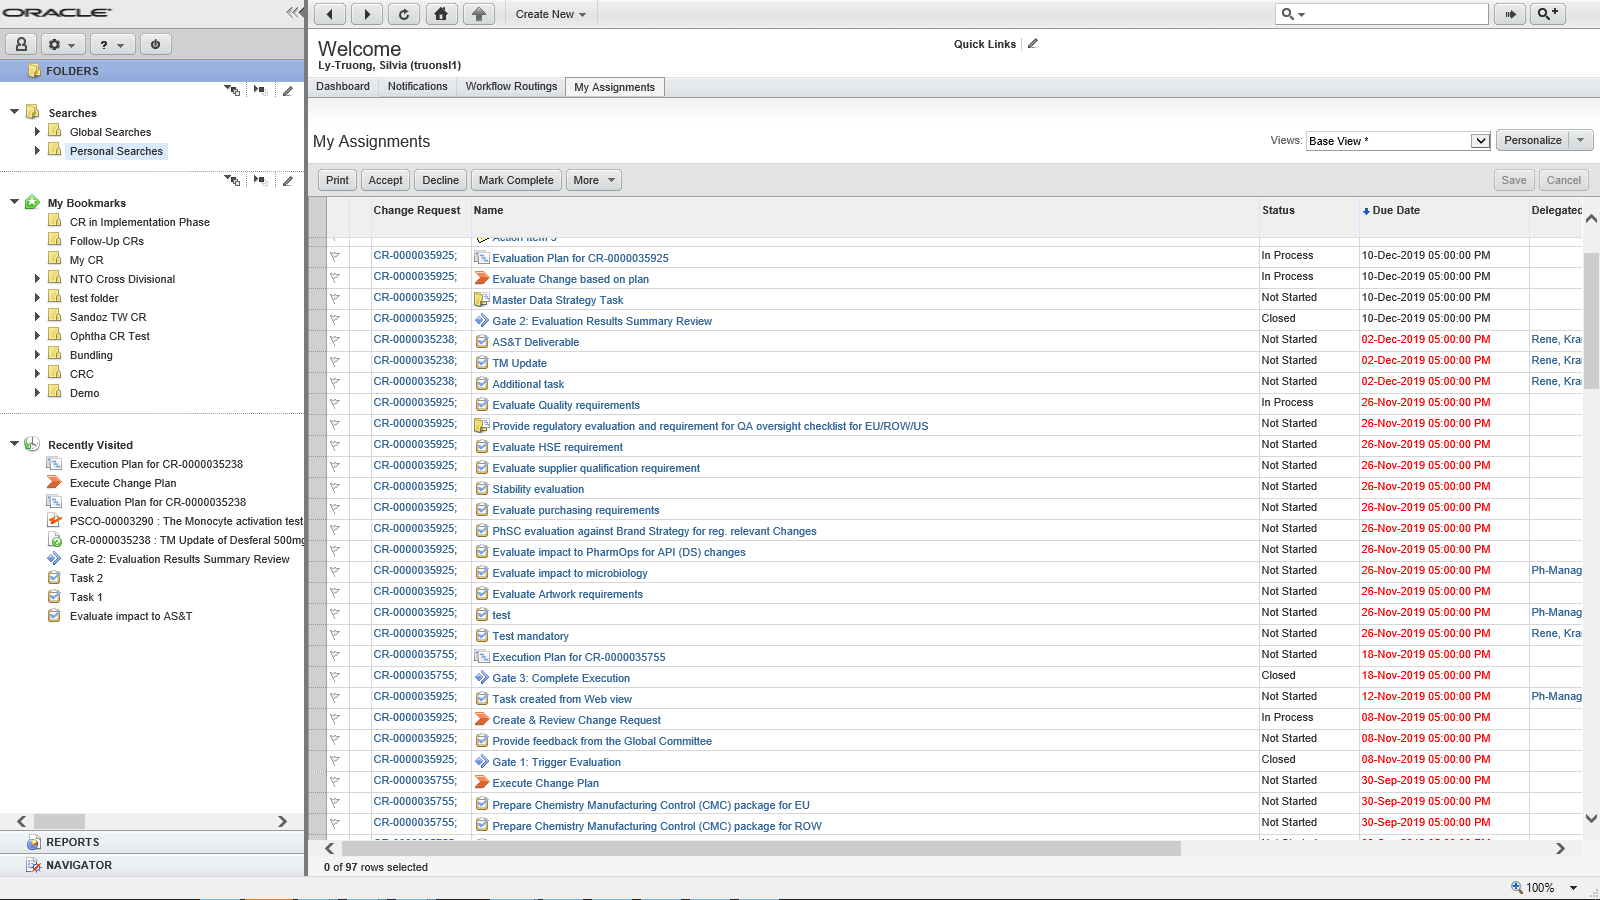Open the More actions dropdown

(x=594, y=181)
